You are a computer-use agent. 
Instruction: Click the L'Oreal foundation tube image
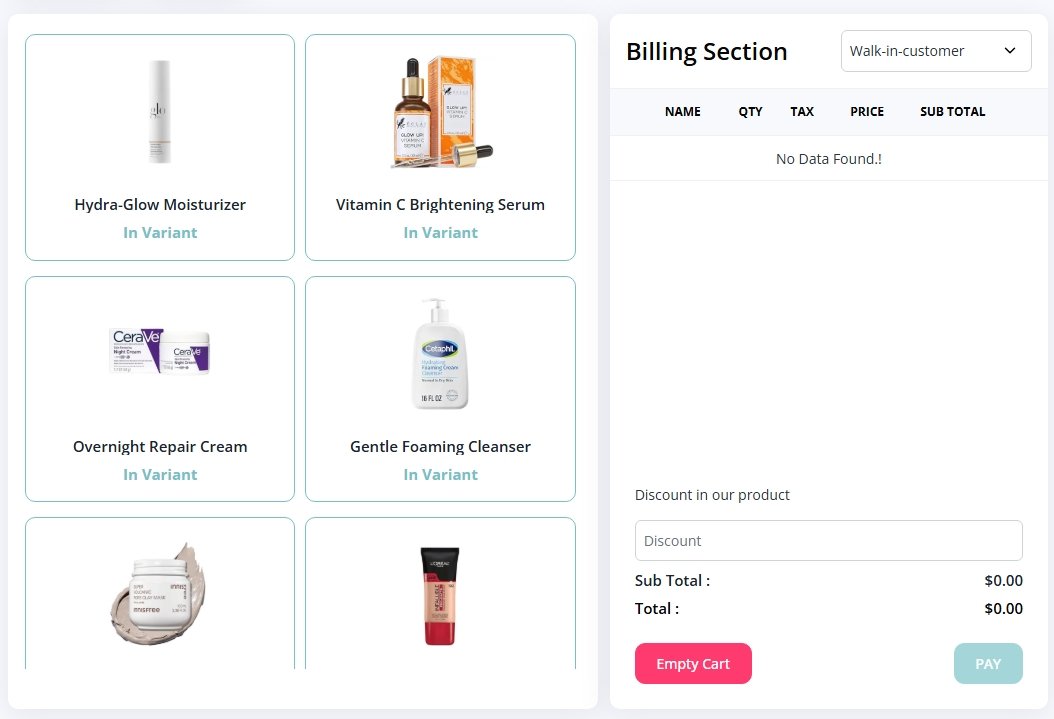440,596
